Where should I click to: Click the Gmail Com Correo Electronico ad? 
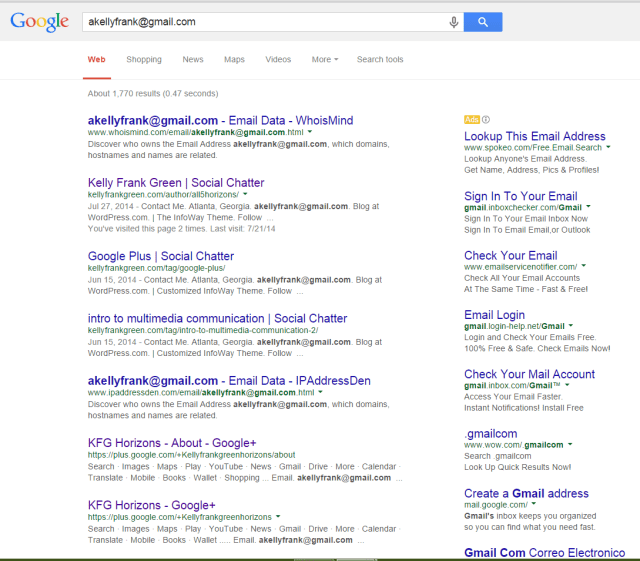(x=544, y=552)
